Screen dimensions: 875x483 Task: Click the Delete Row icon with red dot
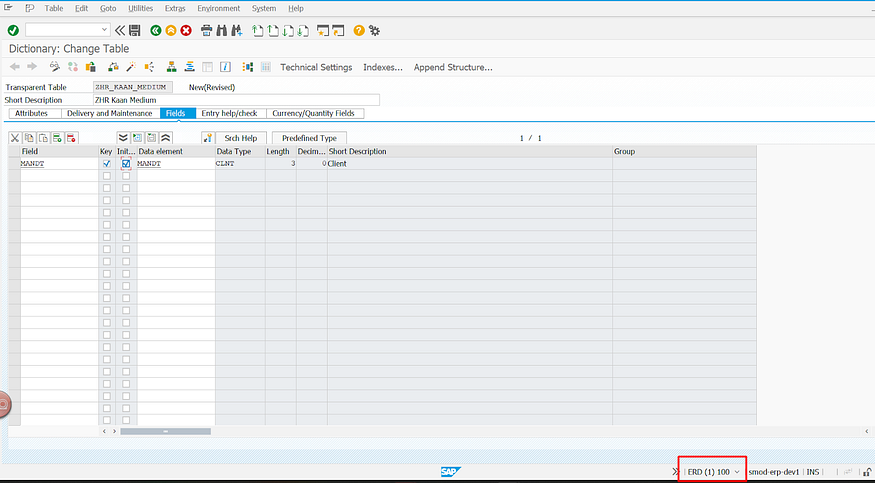(x=71, y=138)
